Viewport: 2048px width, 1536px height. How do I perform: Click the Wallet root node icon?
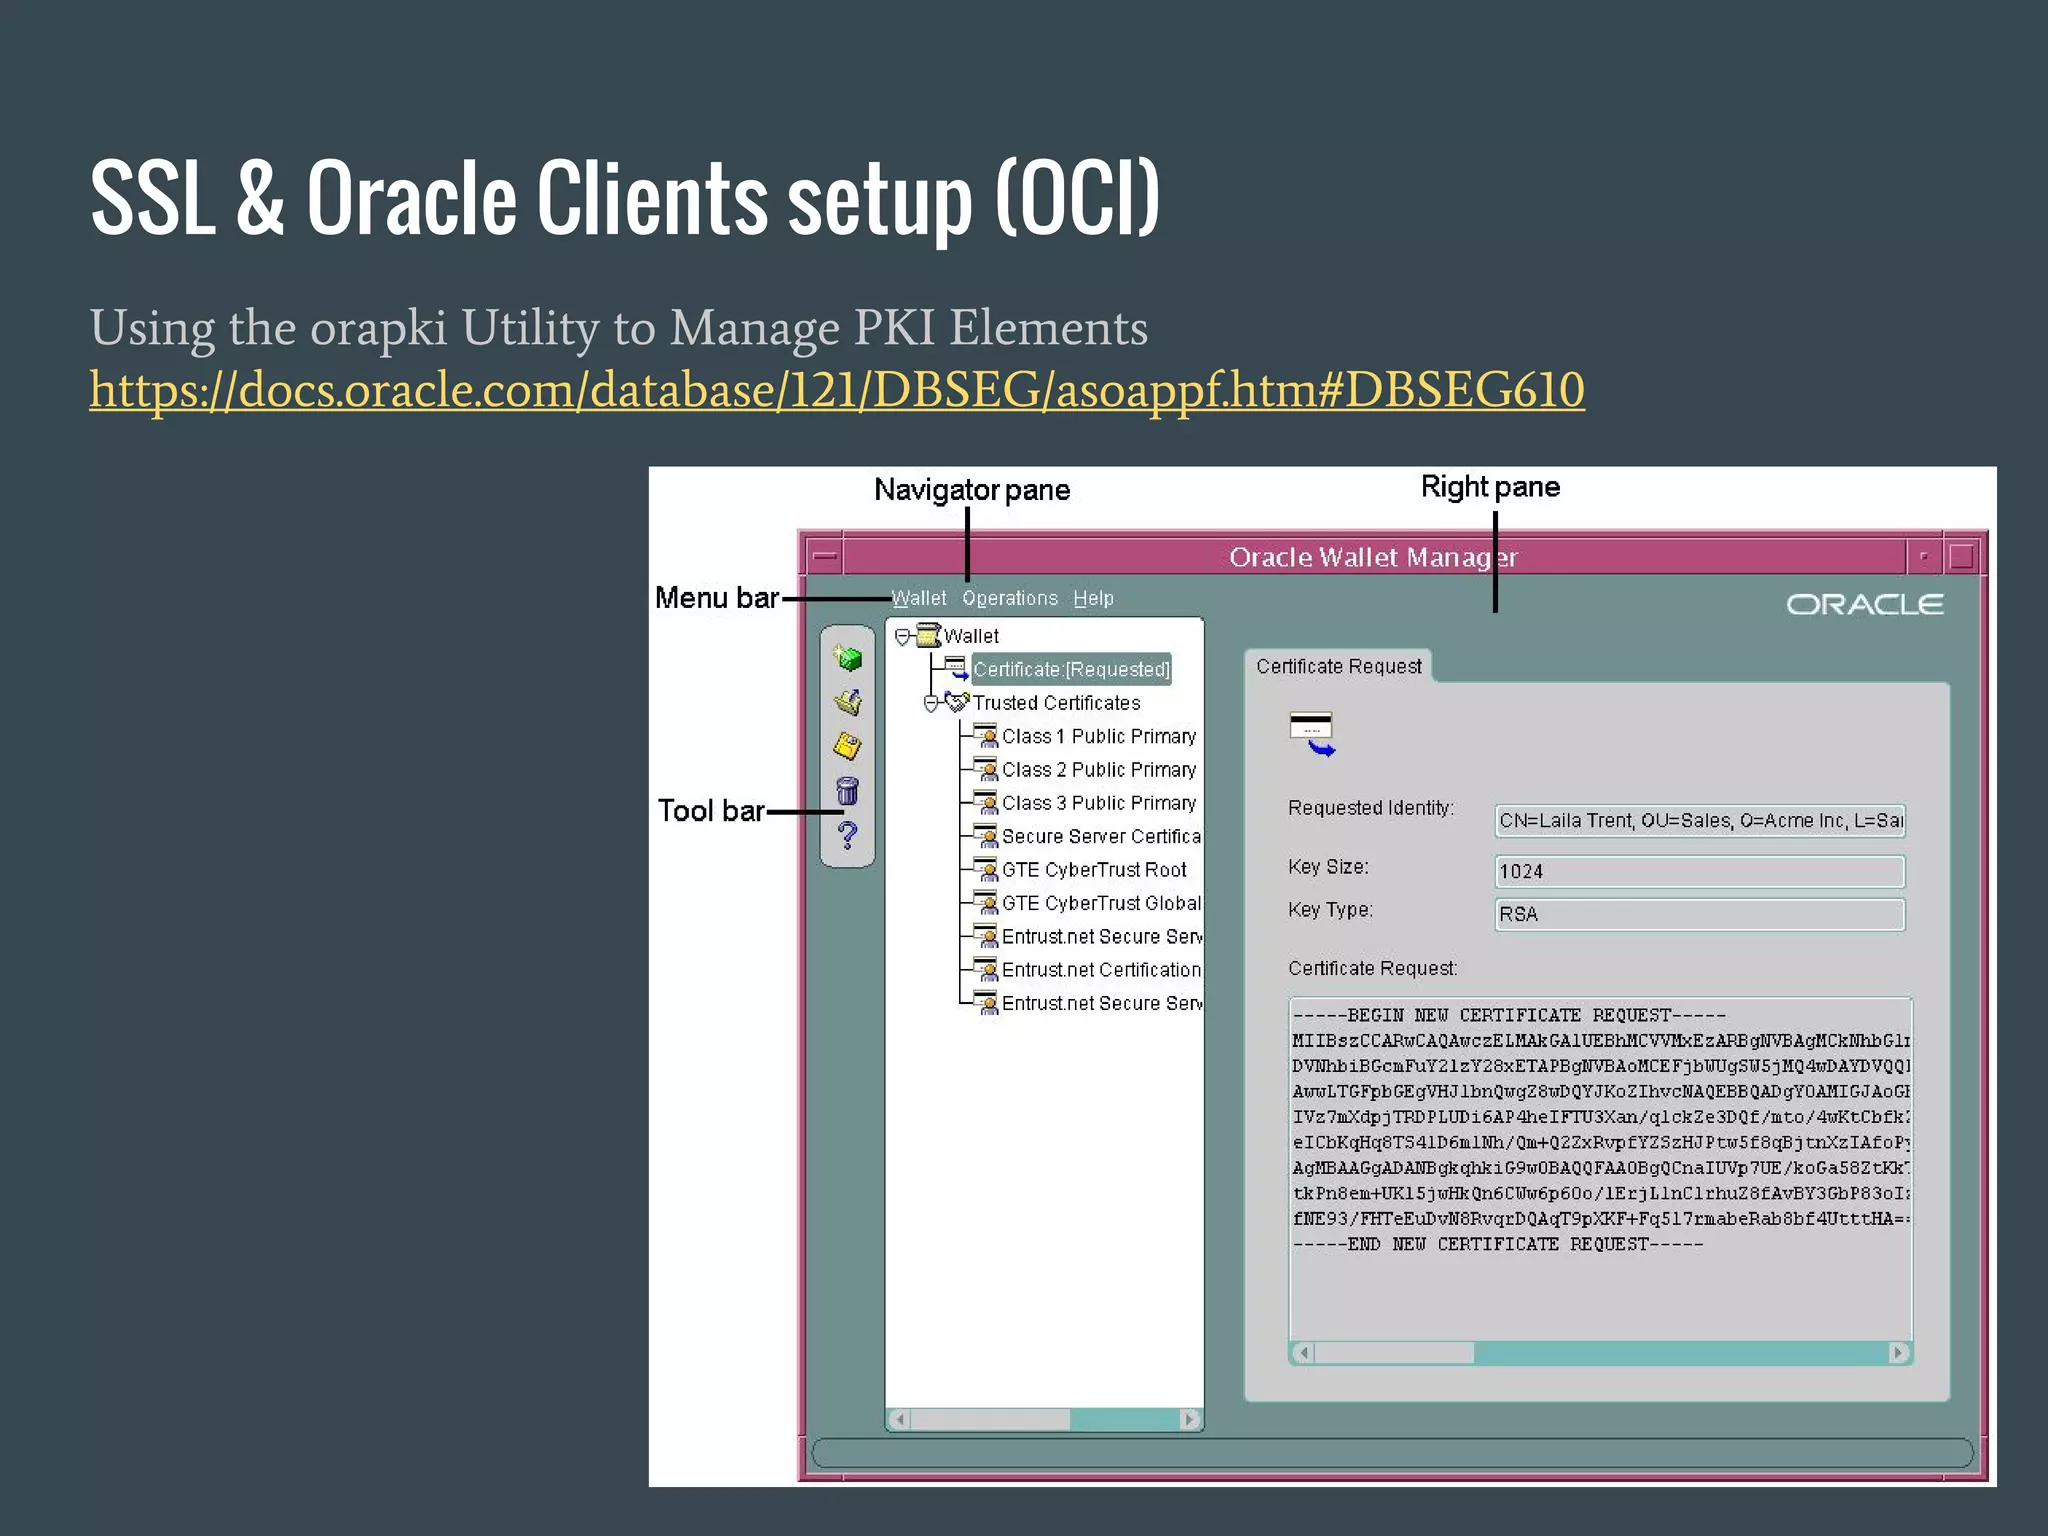tap(929, 635)
